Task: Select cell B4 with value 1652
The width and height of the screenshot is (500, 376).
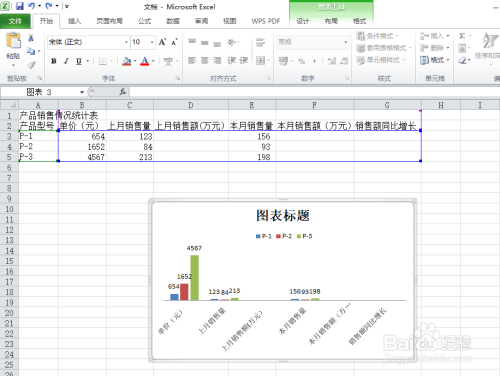Action: [x=82, y=147]
